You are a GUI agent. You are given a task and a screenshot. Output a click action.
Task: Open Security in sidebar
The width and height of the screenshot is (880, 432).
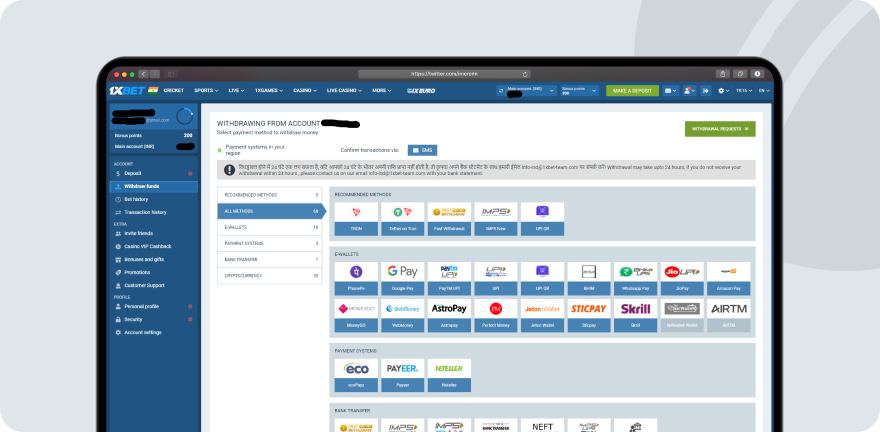154,320
